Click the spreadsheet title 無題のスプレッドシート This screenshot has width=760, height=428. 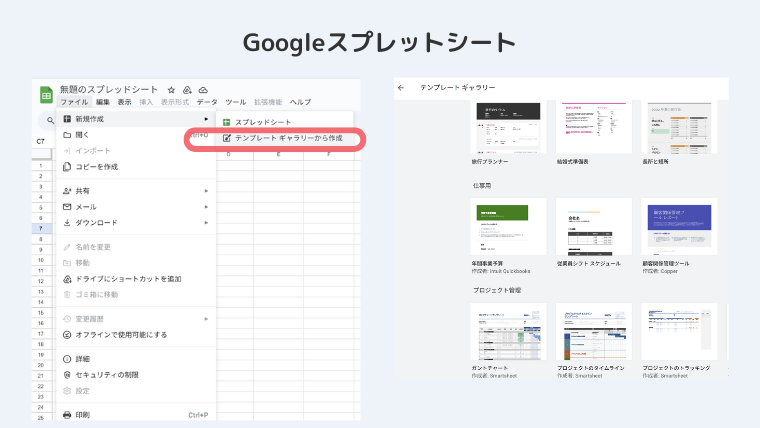click(109, 89)
